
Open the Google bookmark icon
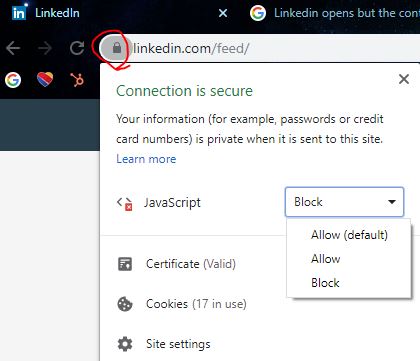tap(13, 80)
